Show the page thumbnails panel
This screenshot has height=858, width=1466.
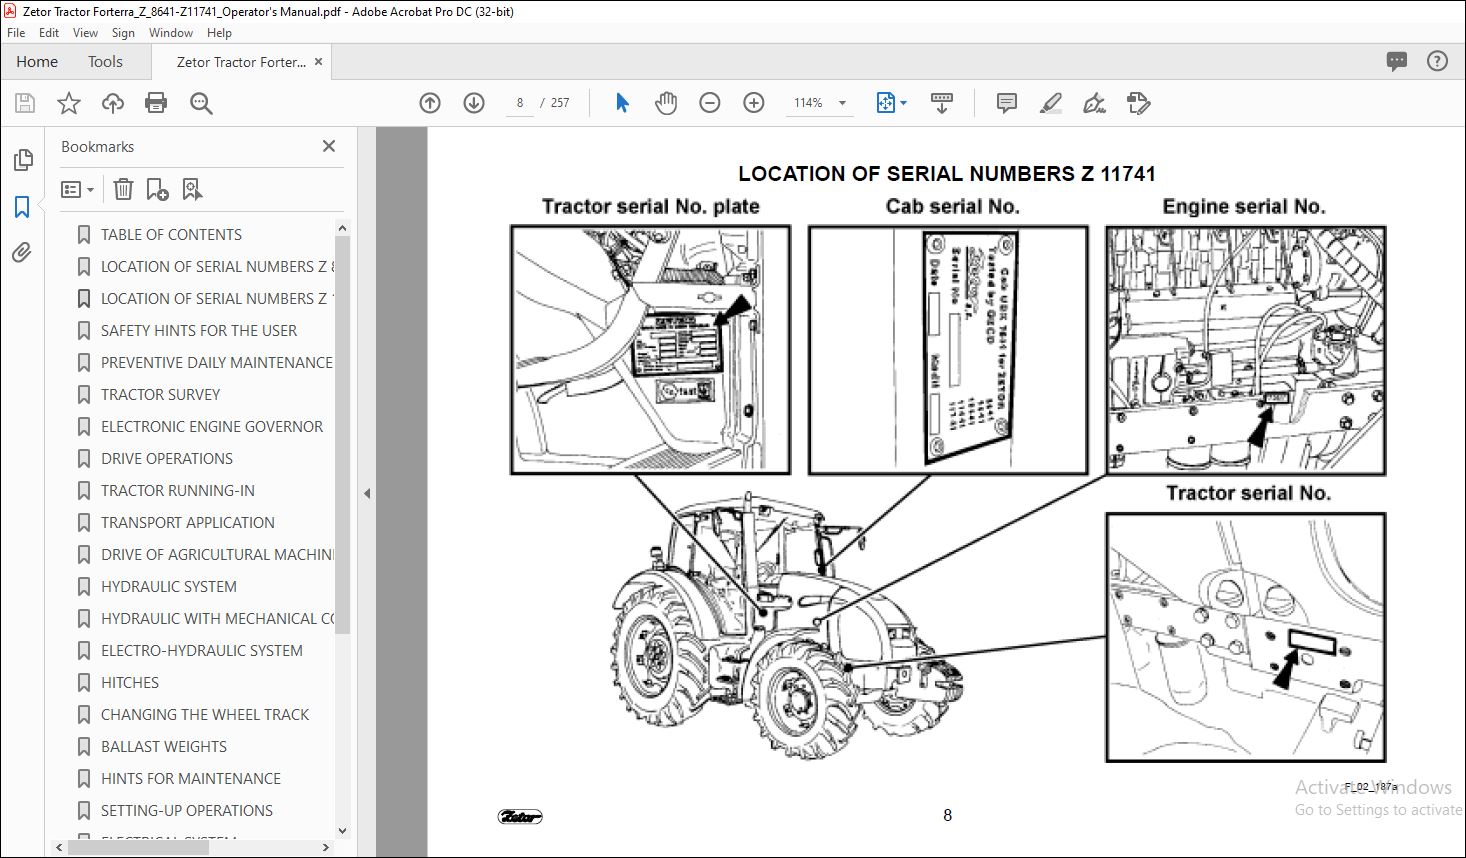click(x=22, y=160)
